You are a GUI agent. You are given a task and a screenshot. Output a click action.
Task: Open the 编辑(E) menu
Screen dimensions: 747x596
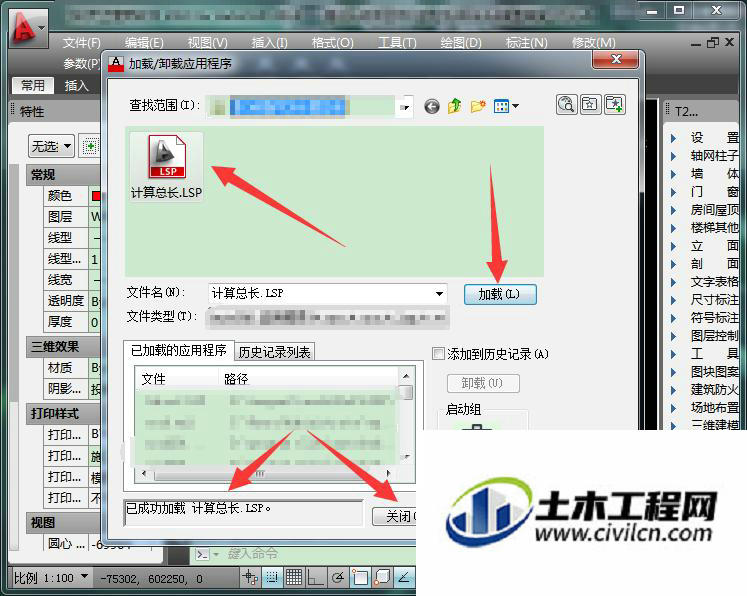tap(144, 43)
